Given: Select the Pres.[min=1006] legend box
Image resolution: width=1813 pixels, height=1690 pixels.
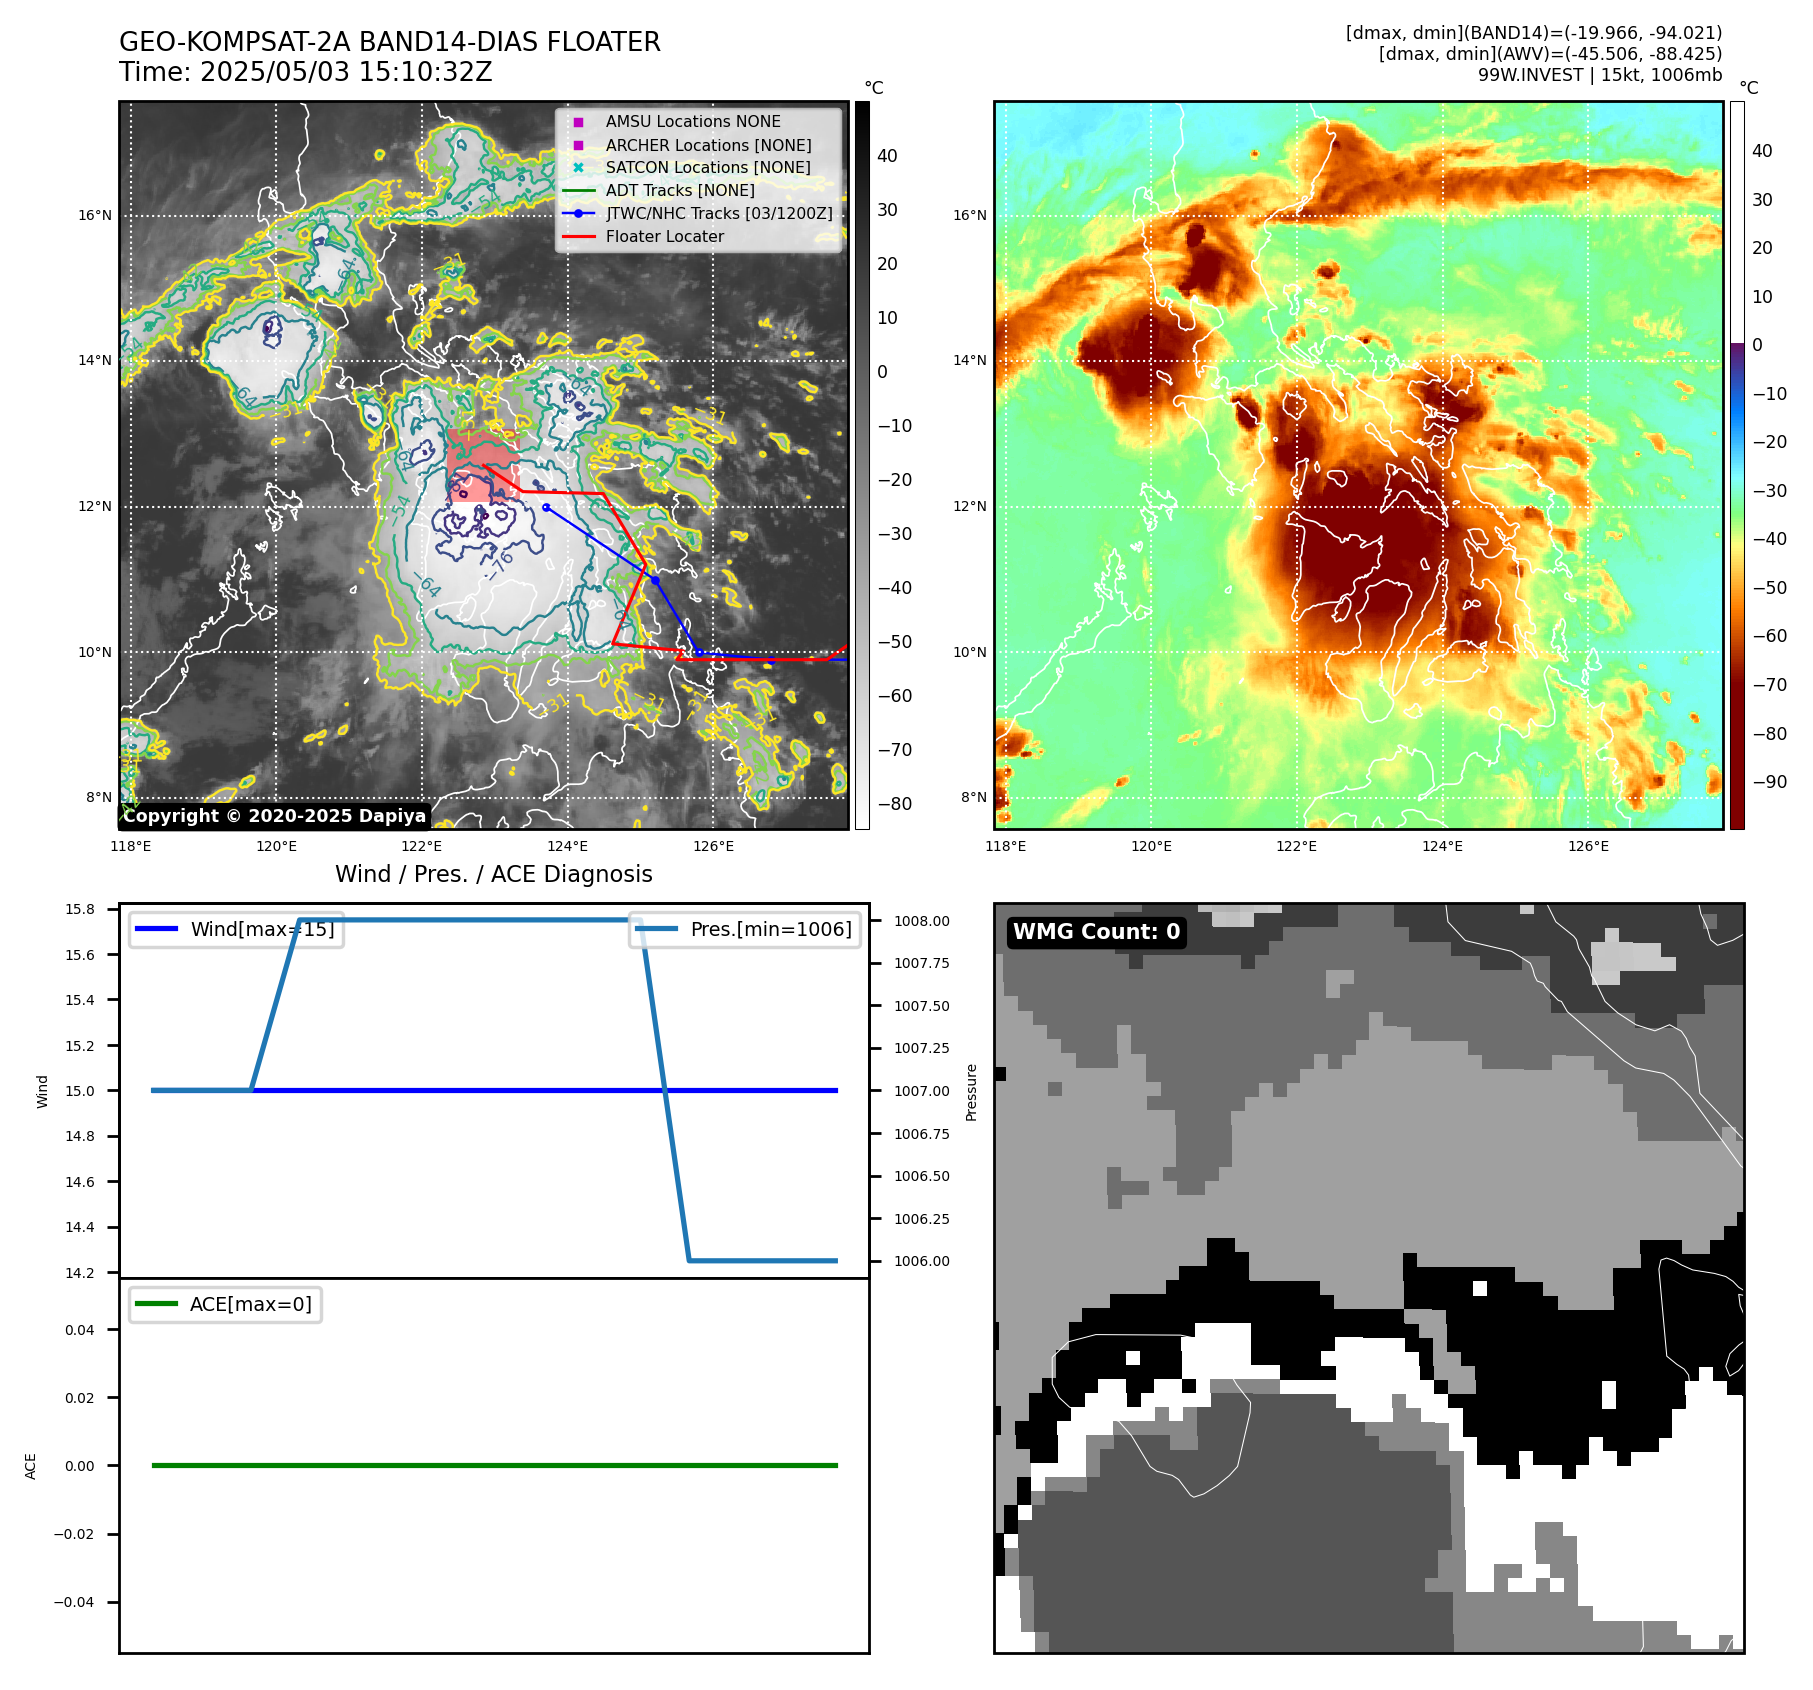Looking at the screenshot, I should [x=744, y=929].
